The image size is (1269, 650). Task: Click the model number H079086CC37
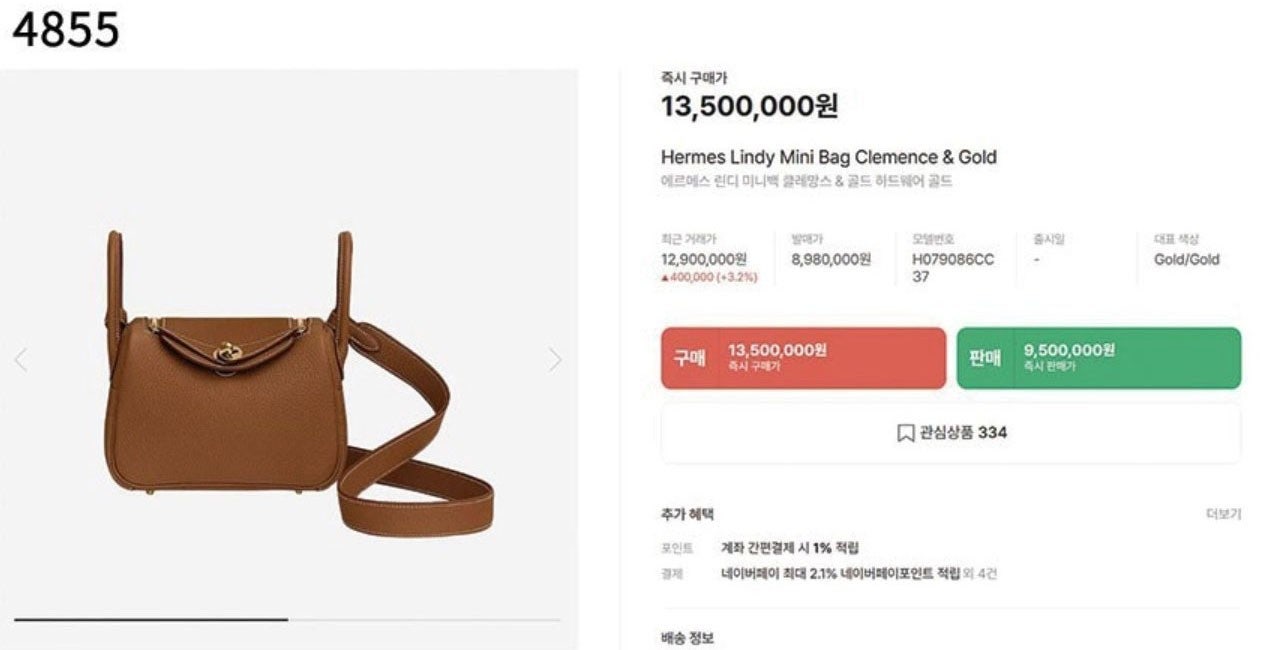pyautogui.click(x=952, y=268)
